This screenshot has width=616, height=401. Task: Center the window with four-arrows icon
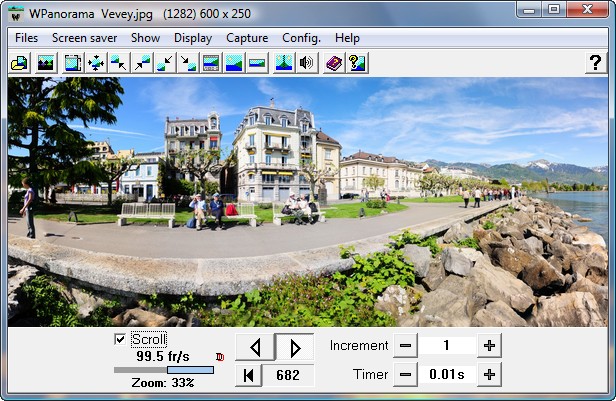pos(96,63)
